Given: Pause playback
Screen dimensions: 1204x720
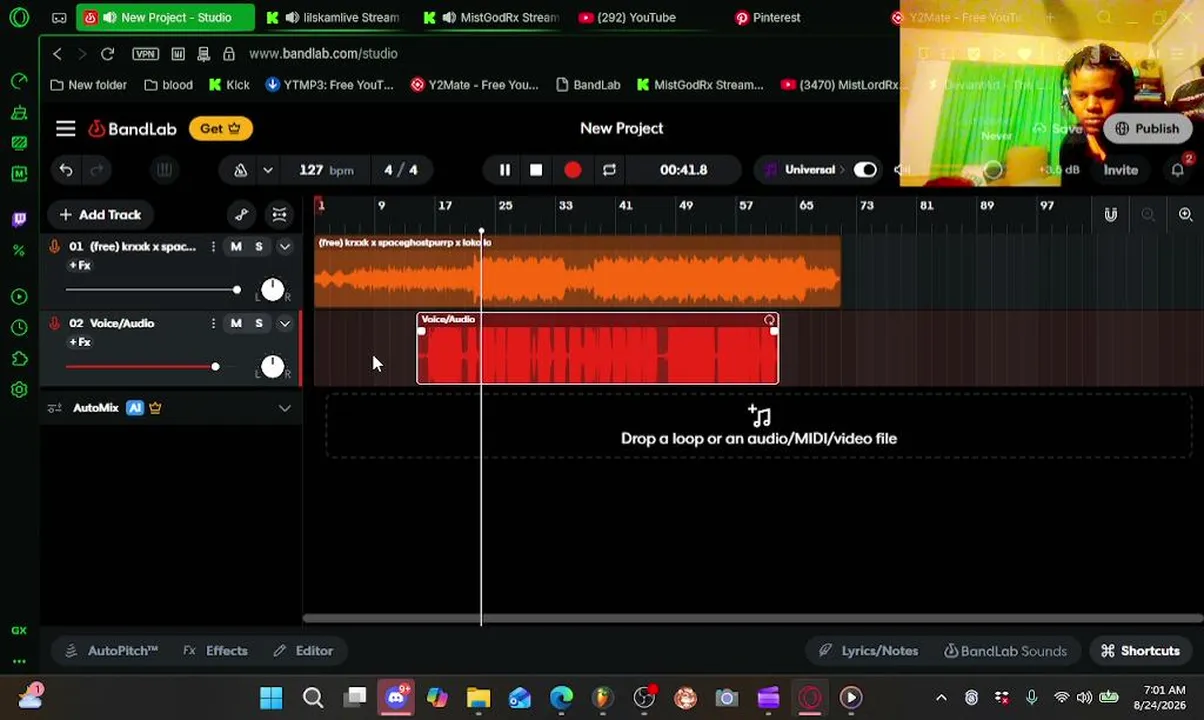Looking at the screenshot, I should click(x=504, y=170).
